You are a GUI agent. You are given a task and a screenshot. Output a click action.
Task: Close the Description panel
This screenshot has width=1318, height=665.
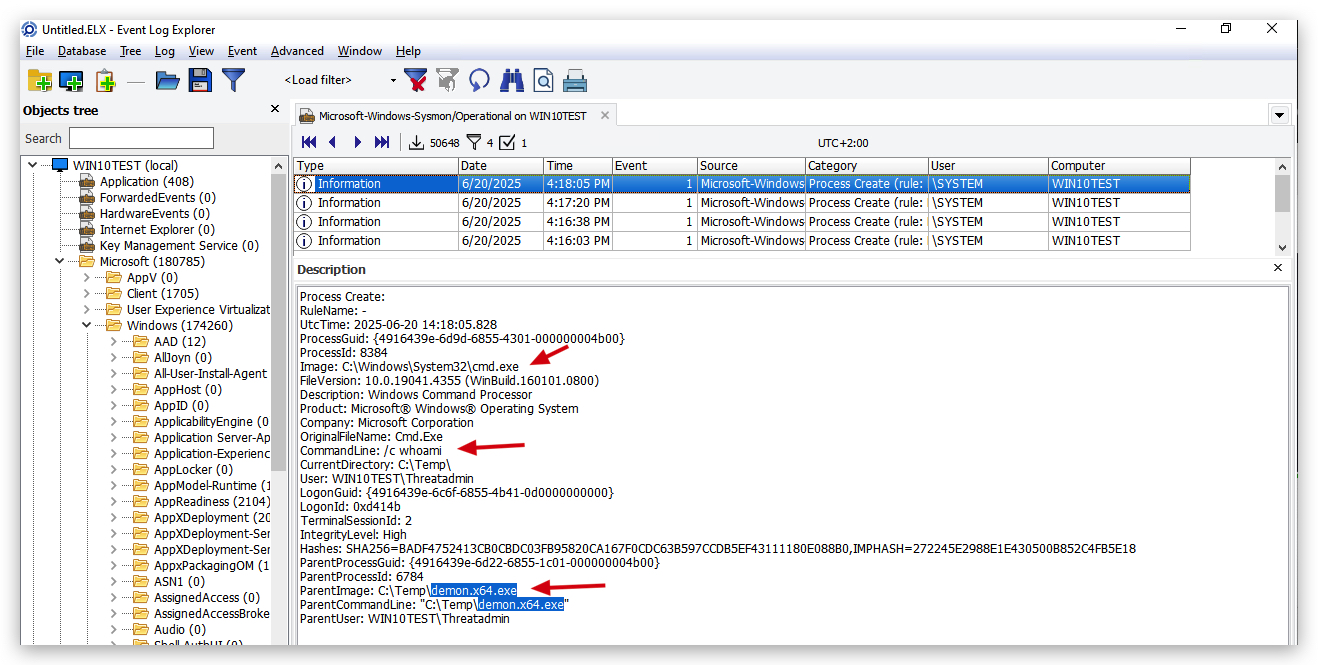[1278, 268]
